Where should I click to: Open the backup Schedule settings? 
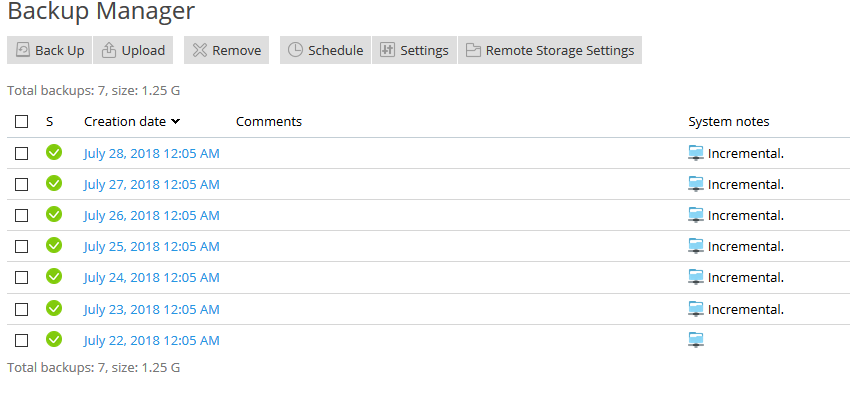325,50
